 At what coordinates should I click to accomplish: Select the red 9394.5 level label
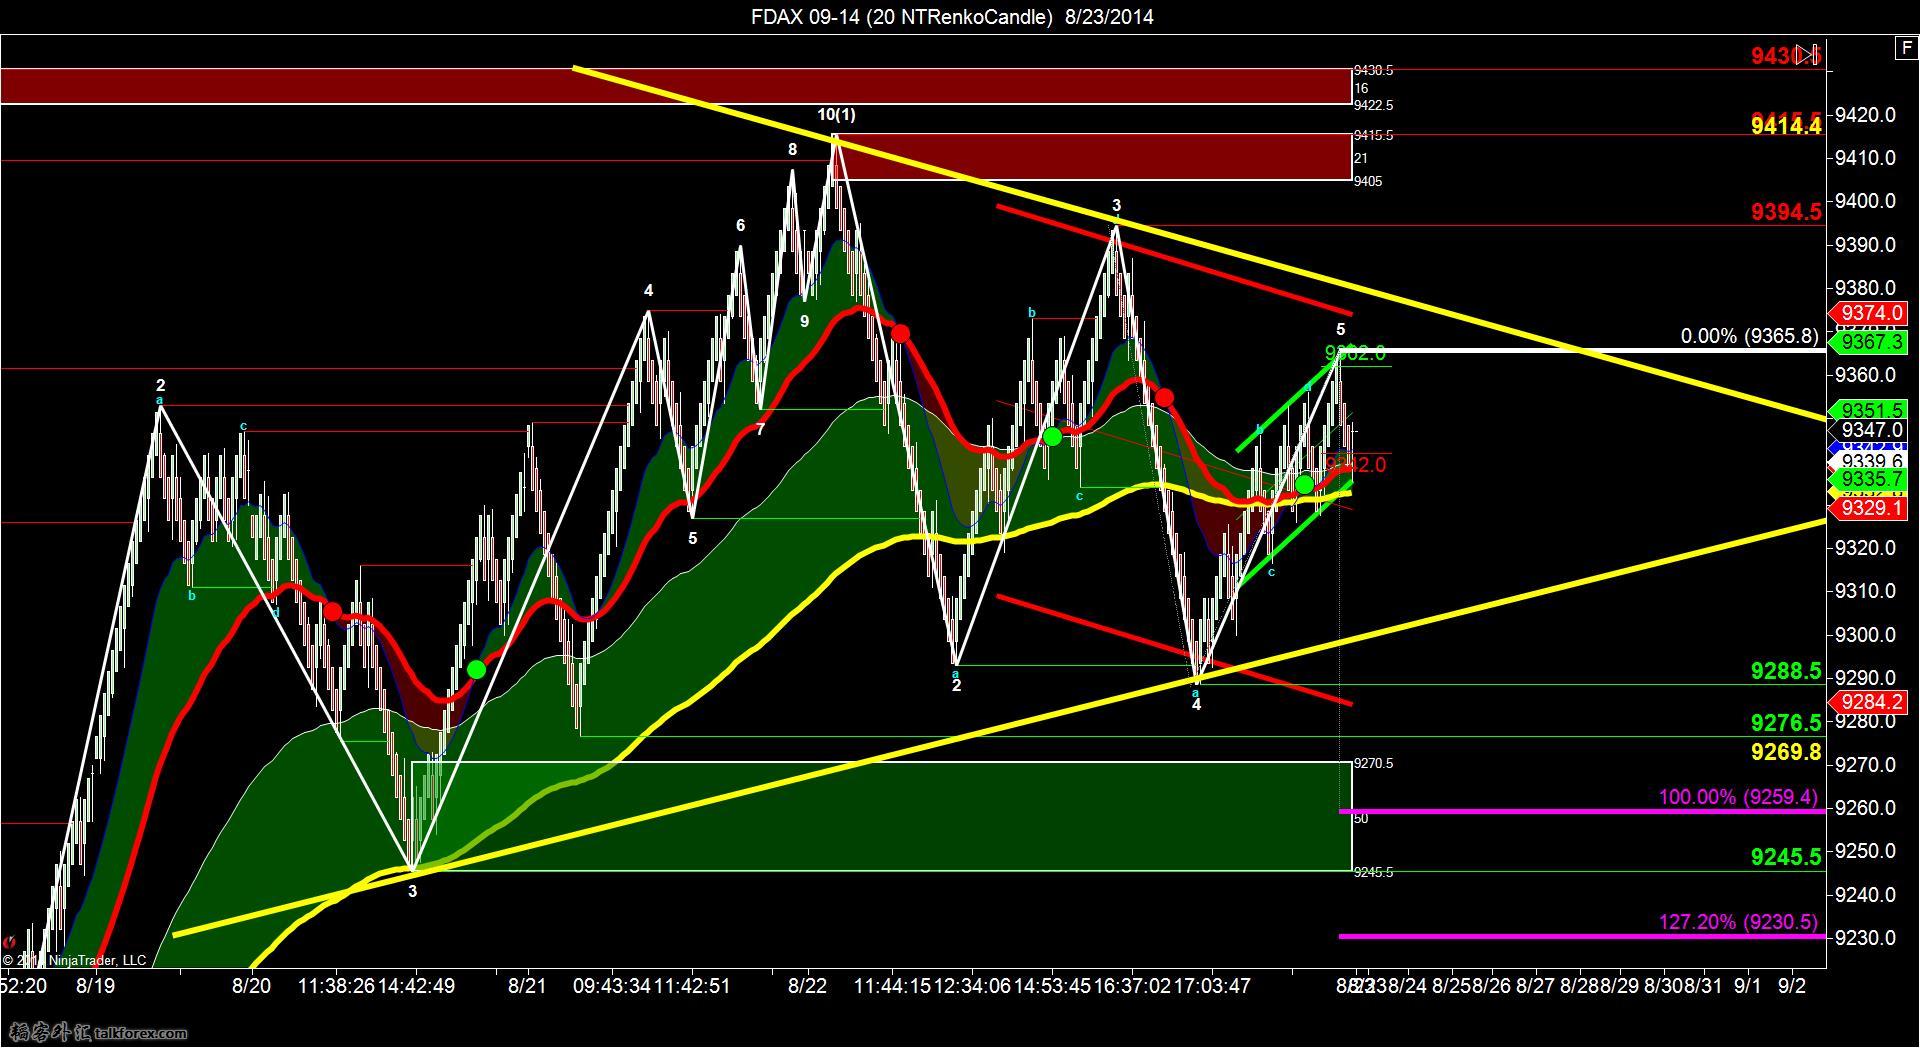coord(1786,212)
